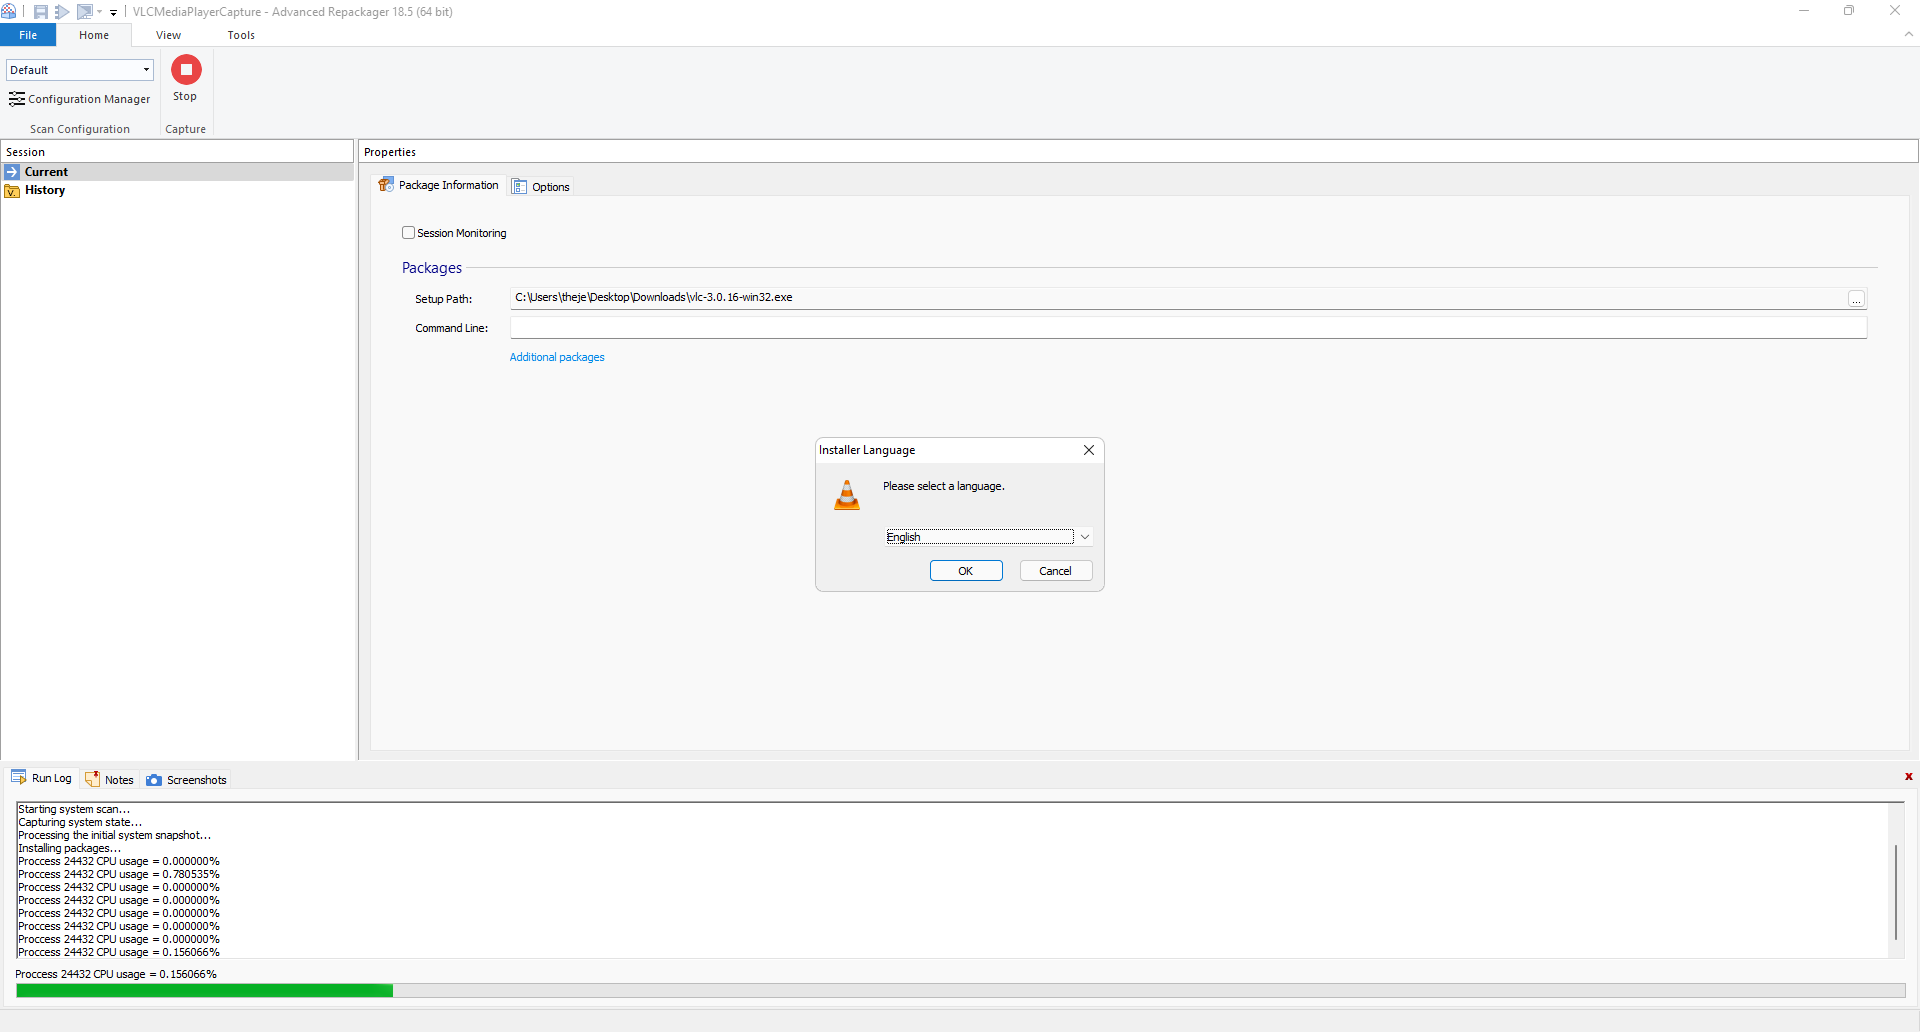Screen dimensions: 1921x1032
Task: Open the English language dropdown in installer dialog
Action: (x=988, y=537)
